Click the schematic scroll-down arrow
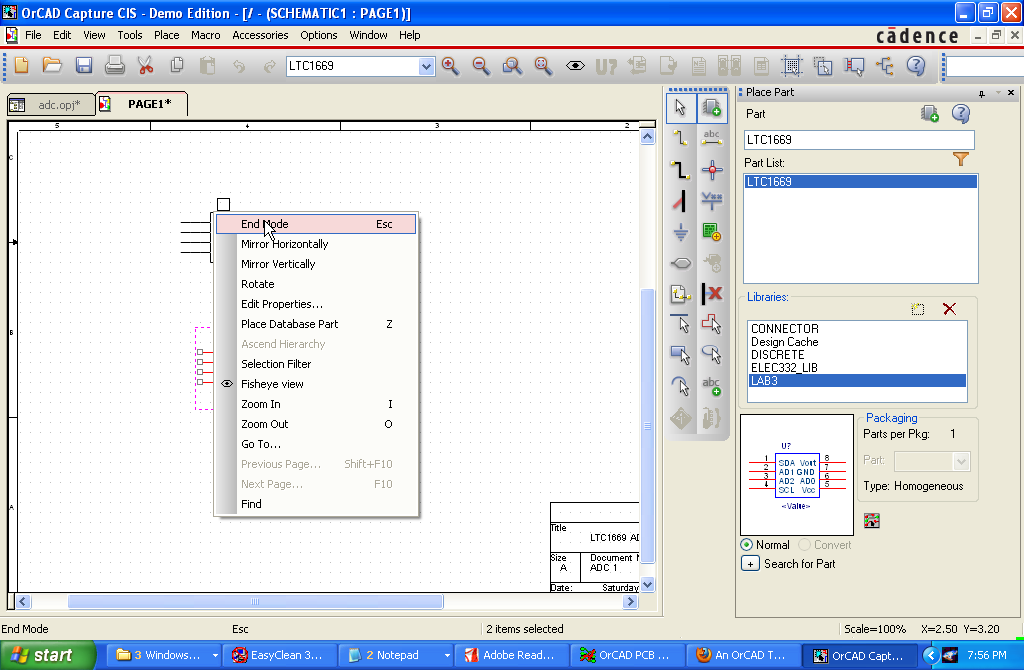1024x670 pixels. coord(647,585)
